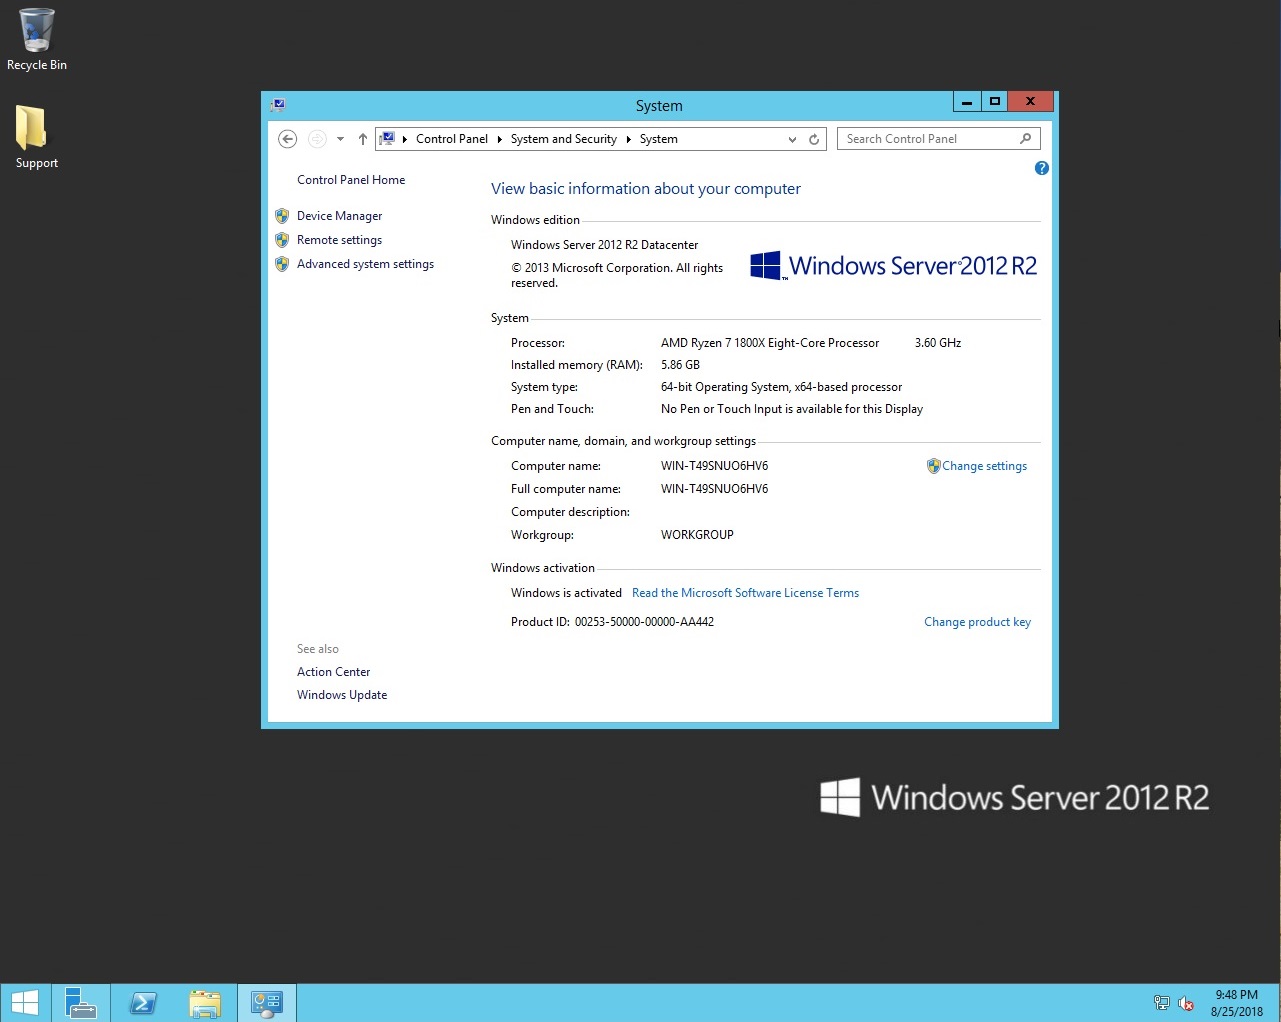
Task: Open Remote settings link
Action: click(x=339, y=240)
